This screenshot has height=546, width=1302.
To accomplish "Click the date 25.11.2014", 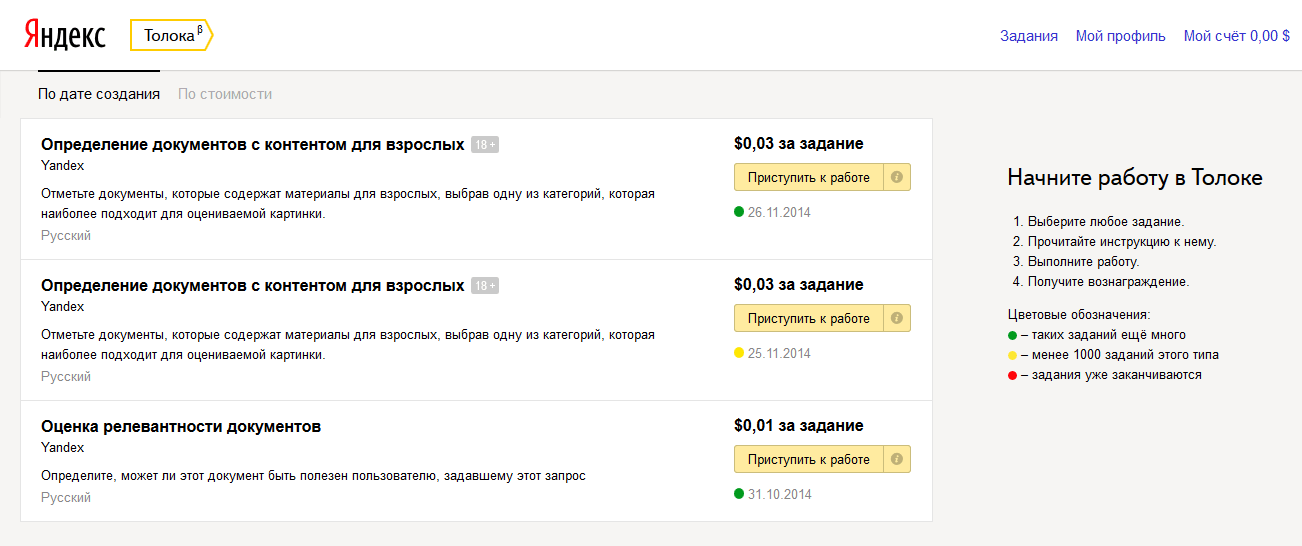I will click(x=780, y=353).
